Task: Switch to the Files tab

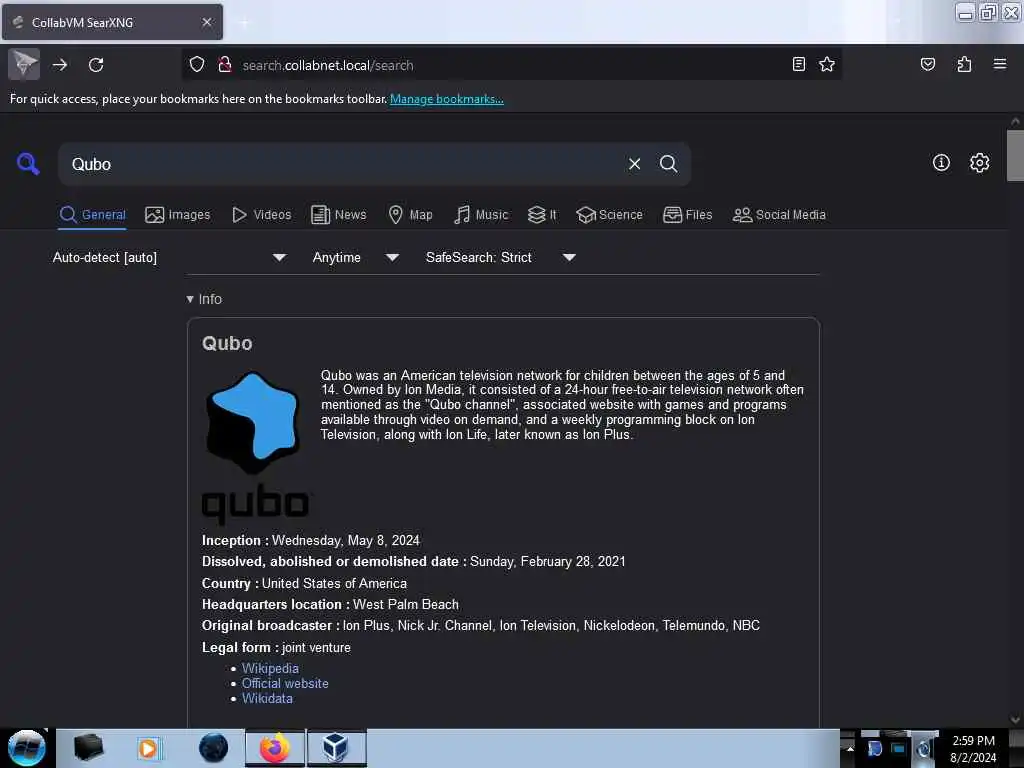Action: click(687, 215)
